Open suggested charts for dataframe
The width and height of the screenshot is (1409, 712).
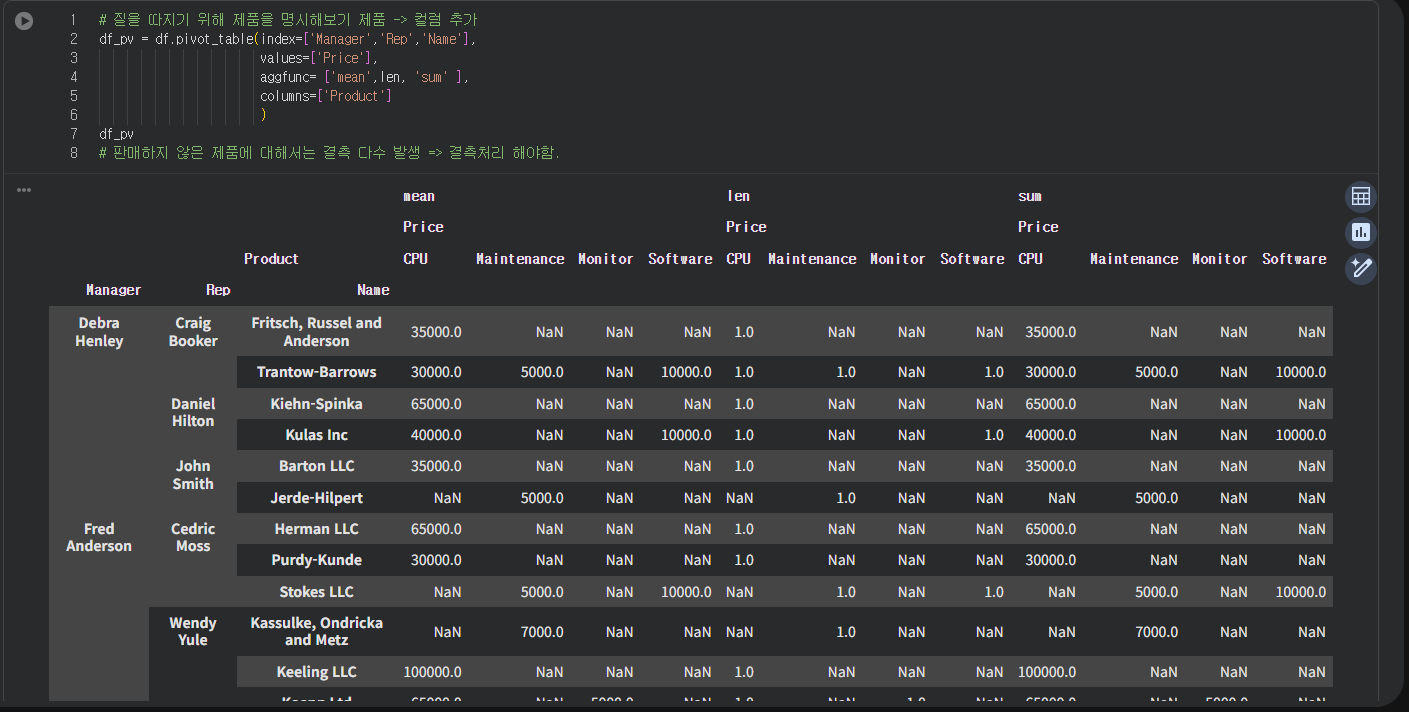(1360, 233)
